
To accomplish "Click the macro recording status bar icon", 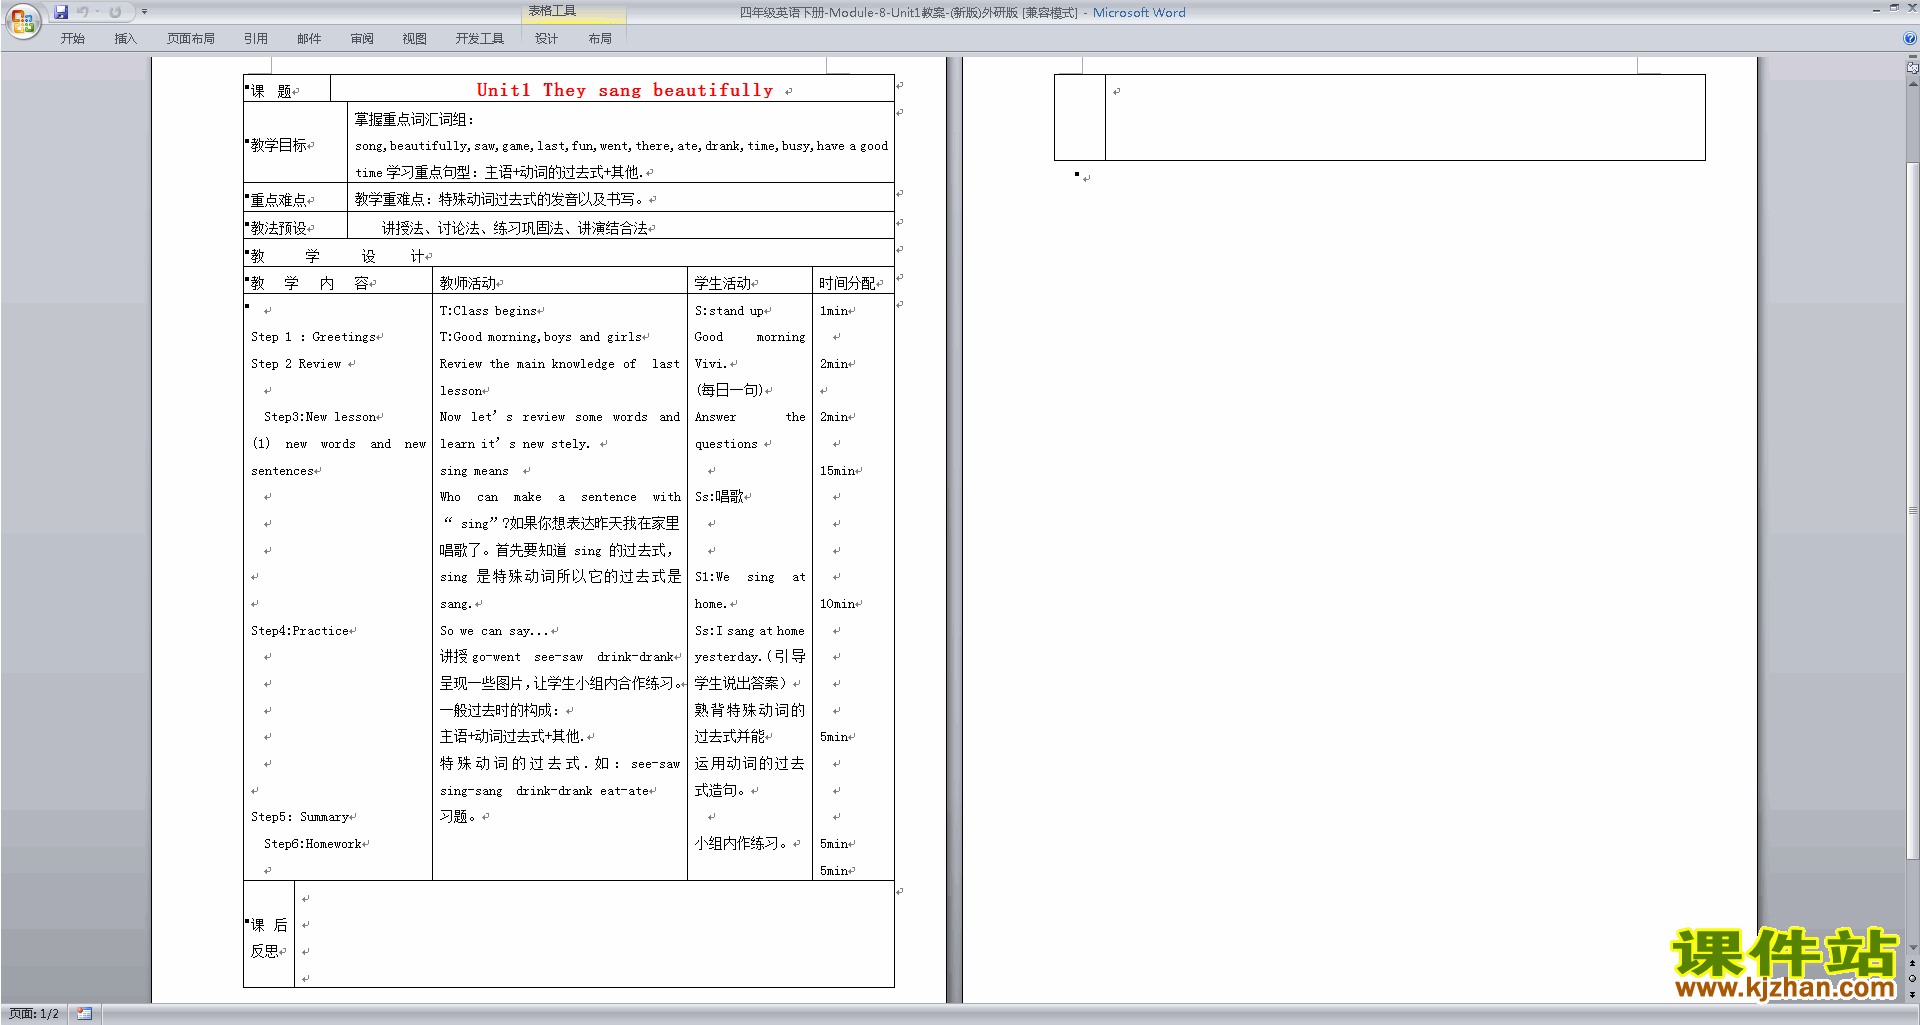I will click(x=85, y=1013).
